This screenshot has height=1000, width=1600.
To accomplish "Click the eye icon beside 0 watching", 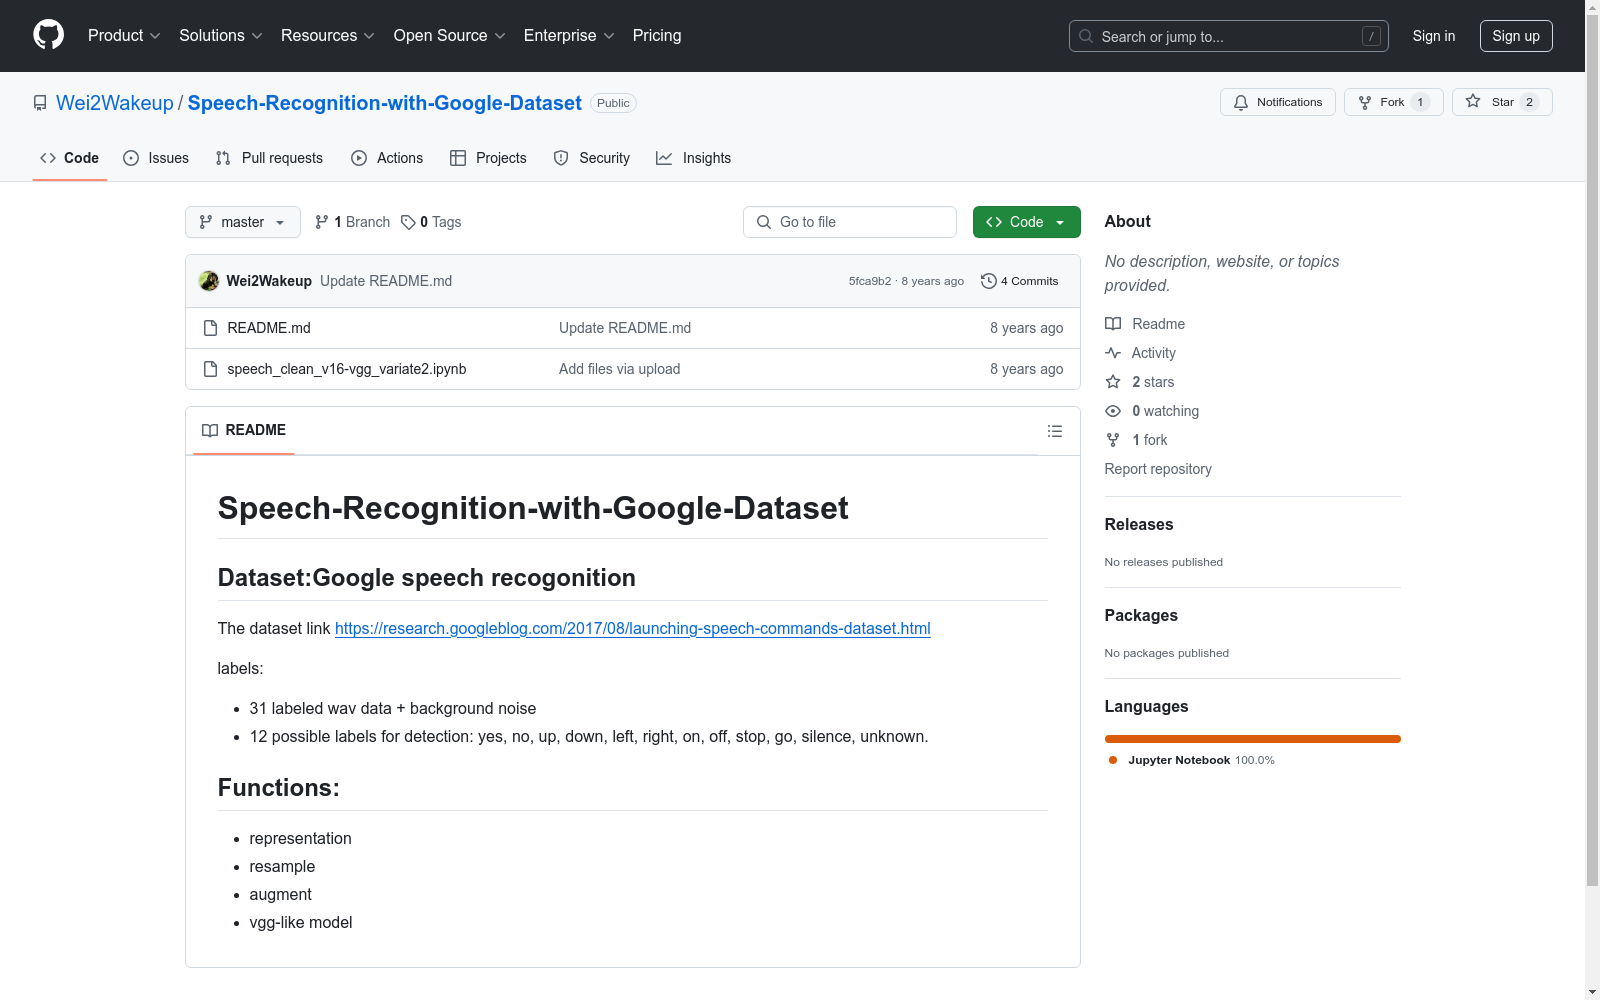I will point(1113,411).
